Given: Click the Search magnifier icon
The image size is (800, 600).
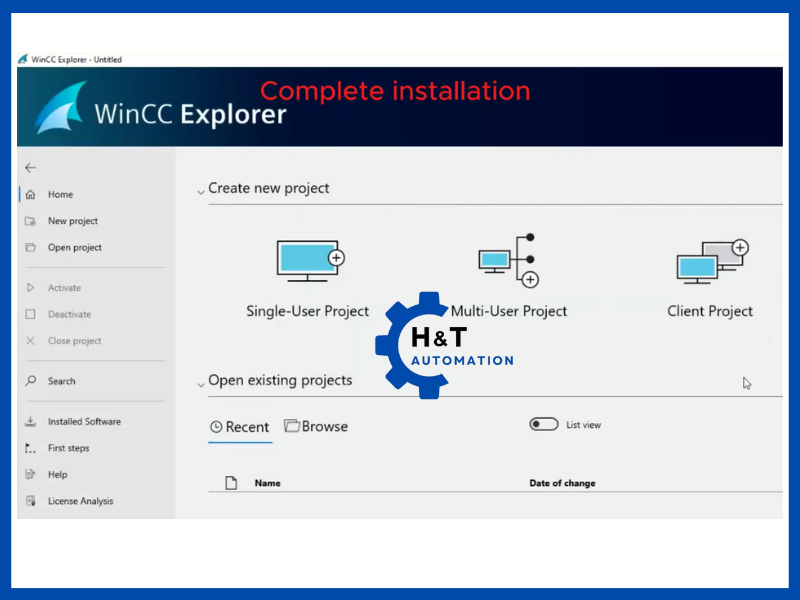Looking at the screenshot, I should [30, 381].
